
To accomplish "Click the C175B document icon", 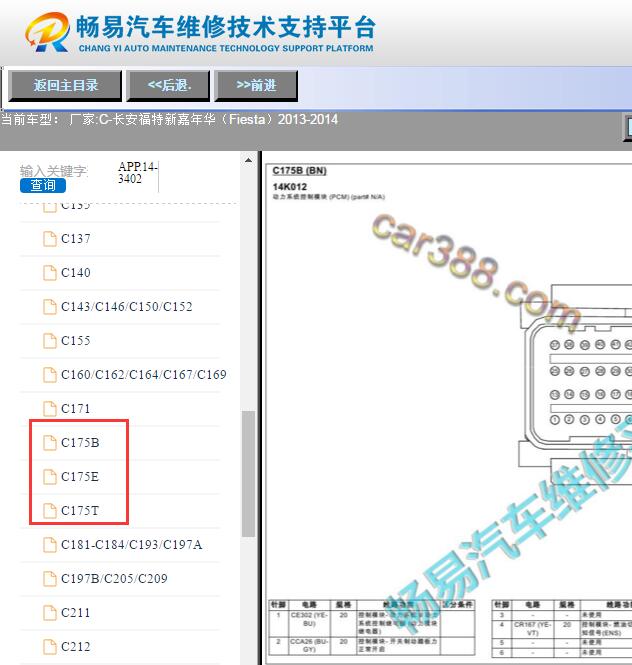I will point(50,442).
